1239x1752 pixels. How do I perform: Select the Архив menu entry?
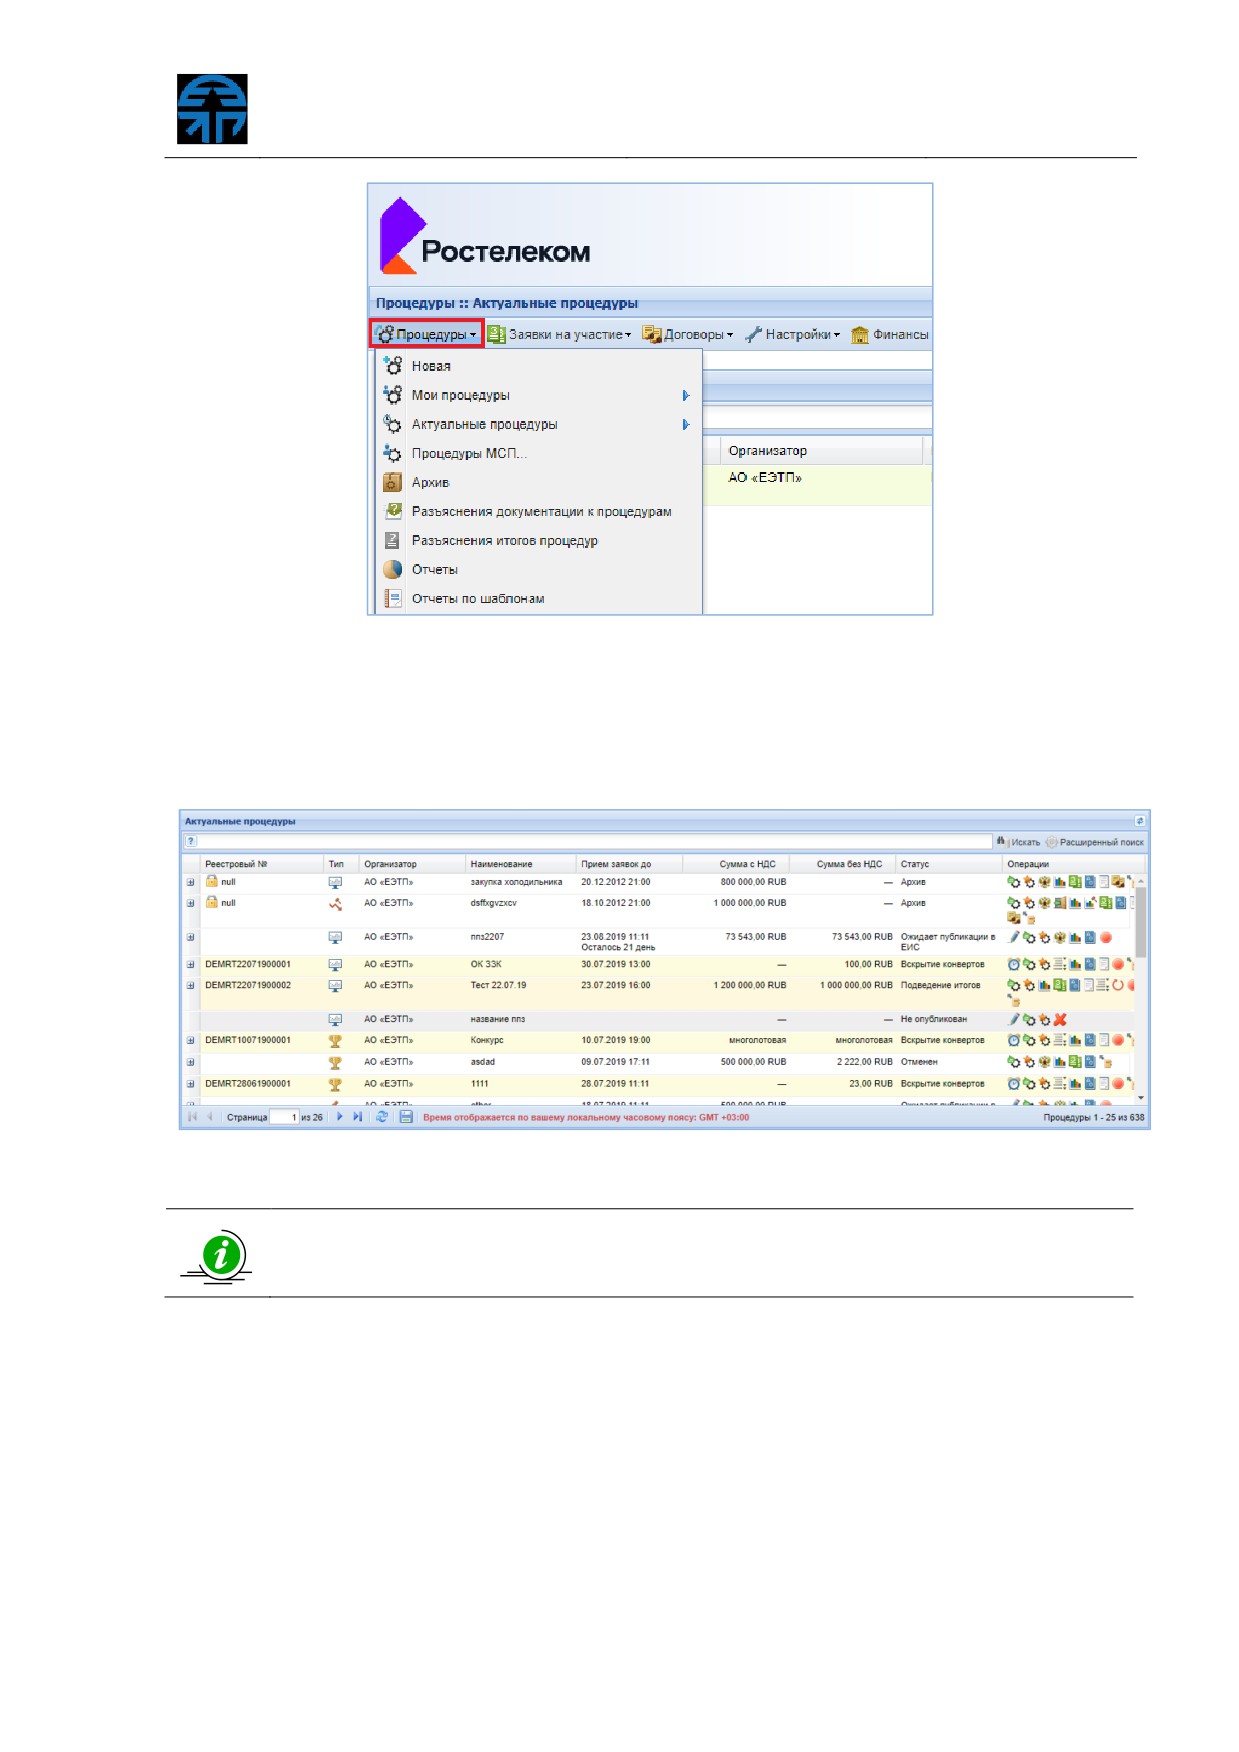click(x=539, y=482)
